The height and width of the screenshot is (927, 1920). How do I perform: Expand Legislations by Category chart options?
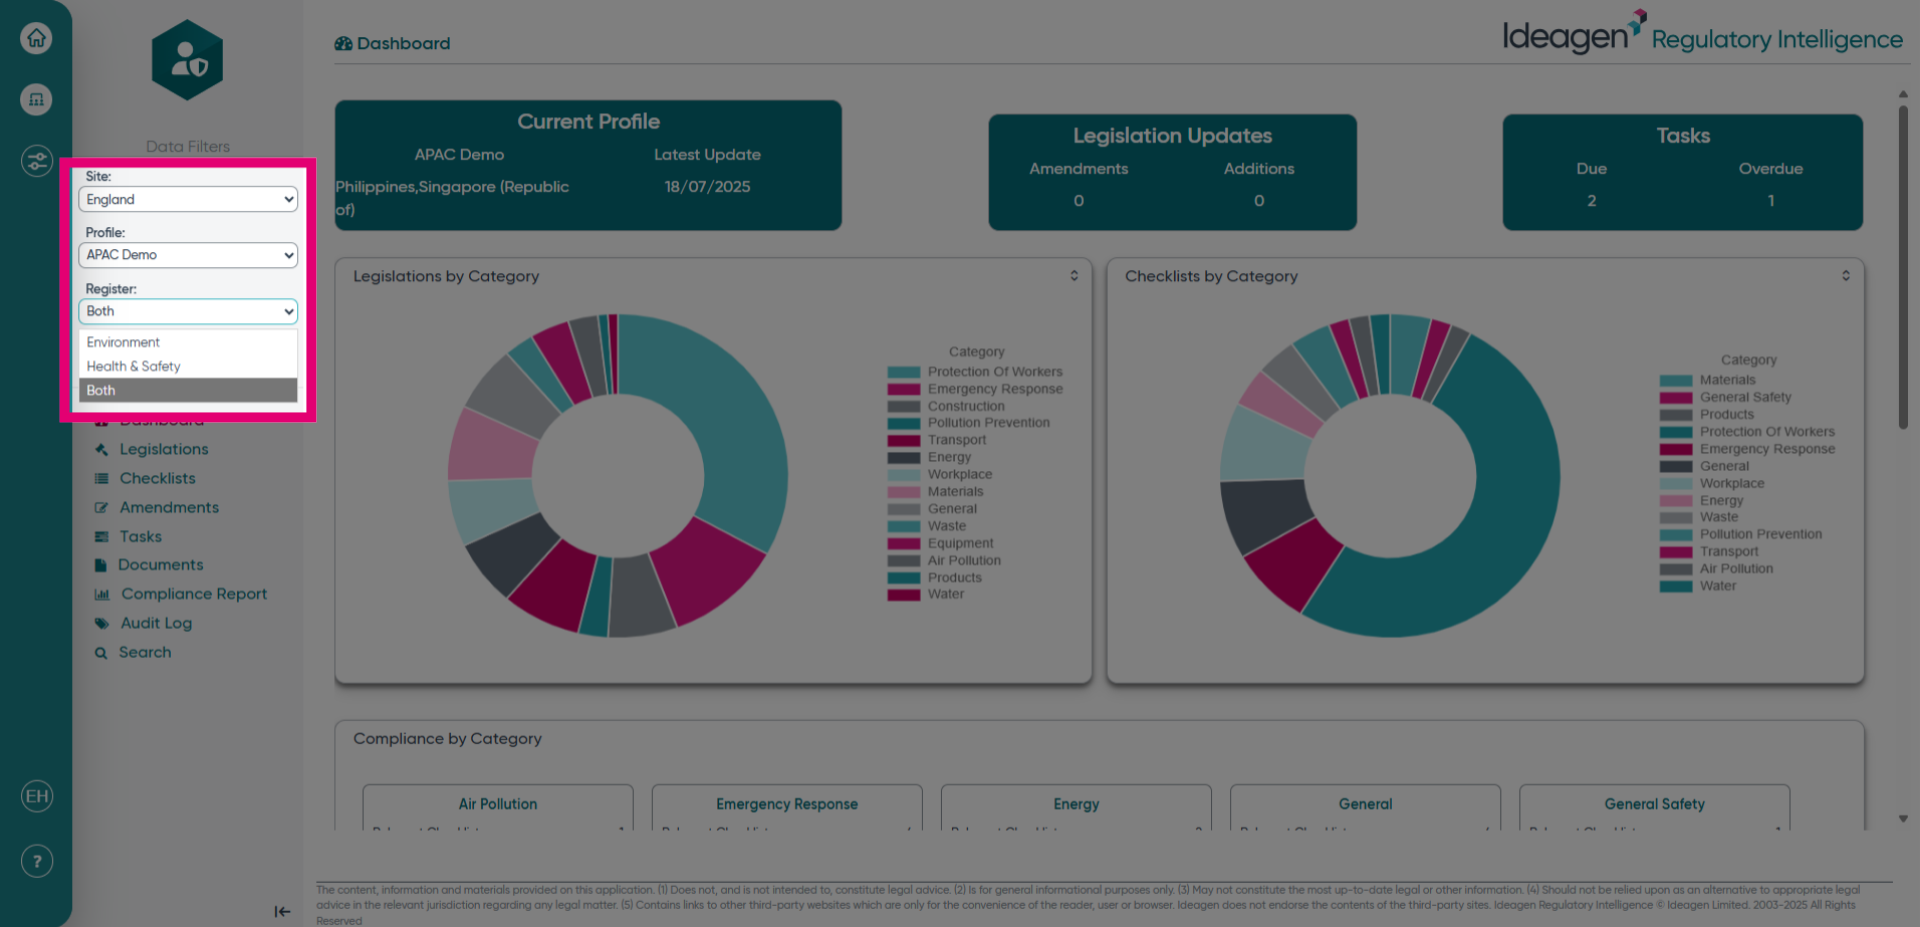click(1074, 276)
